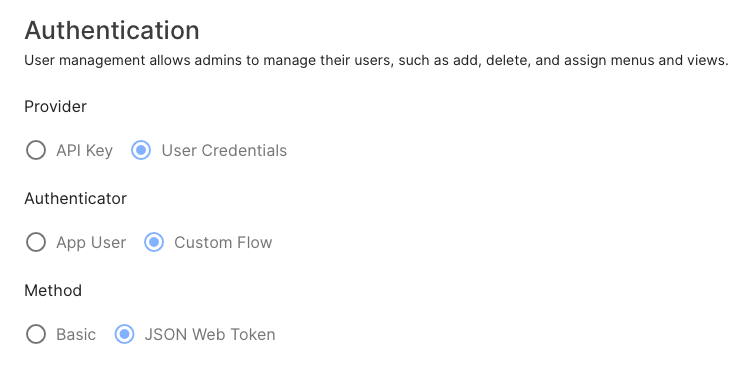Click the Authentication page heading
Viewport: 748px width, 382px height.
pyautogui.click(x=112, y=31)
